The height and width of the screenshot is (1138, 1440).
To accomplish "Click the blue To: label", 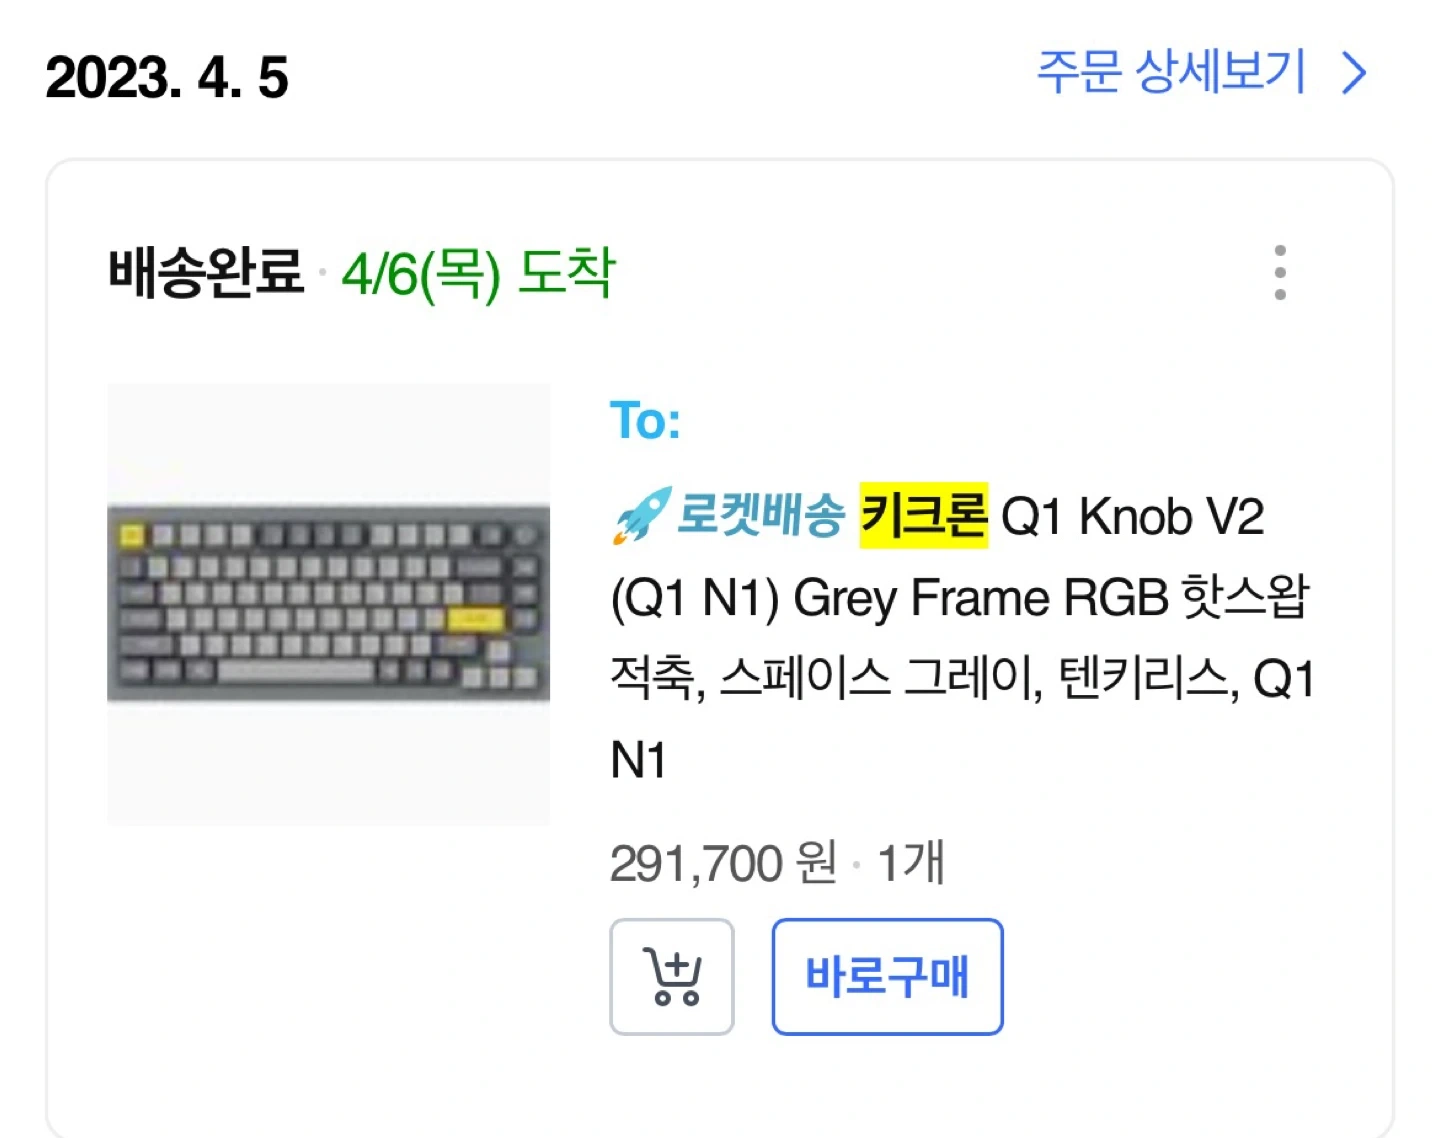I will point(645,421).
